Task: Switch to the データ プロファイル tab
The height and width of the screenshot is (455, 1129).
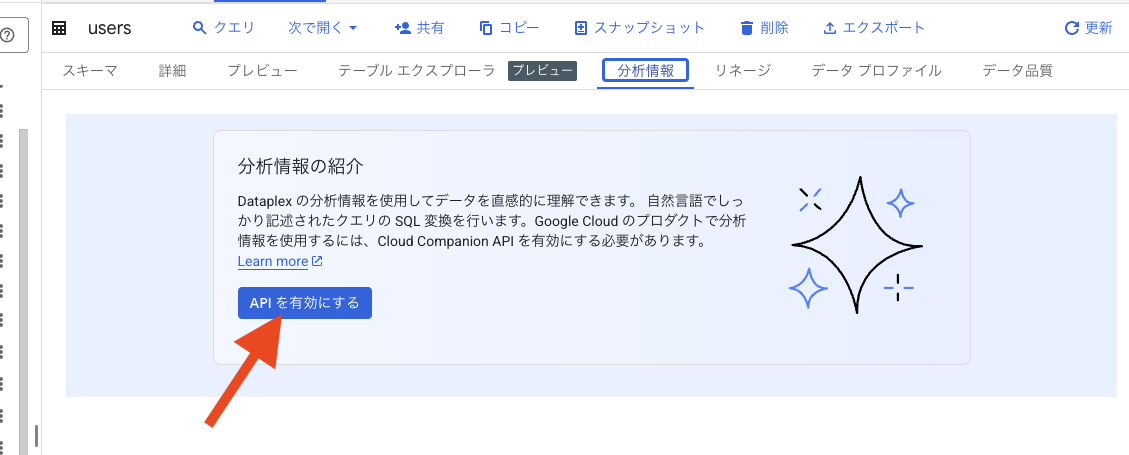Action: (x=876, y=71)
